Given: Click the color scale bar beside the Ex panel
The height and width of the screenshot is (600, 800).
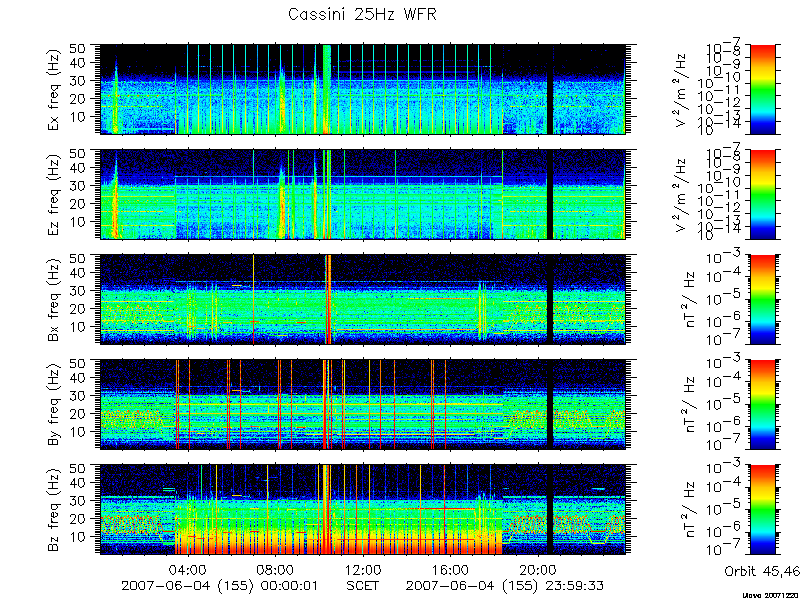Looking at the screenshot, I should 762,89.
